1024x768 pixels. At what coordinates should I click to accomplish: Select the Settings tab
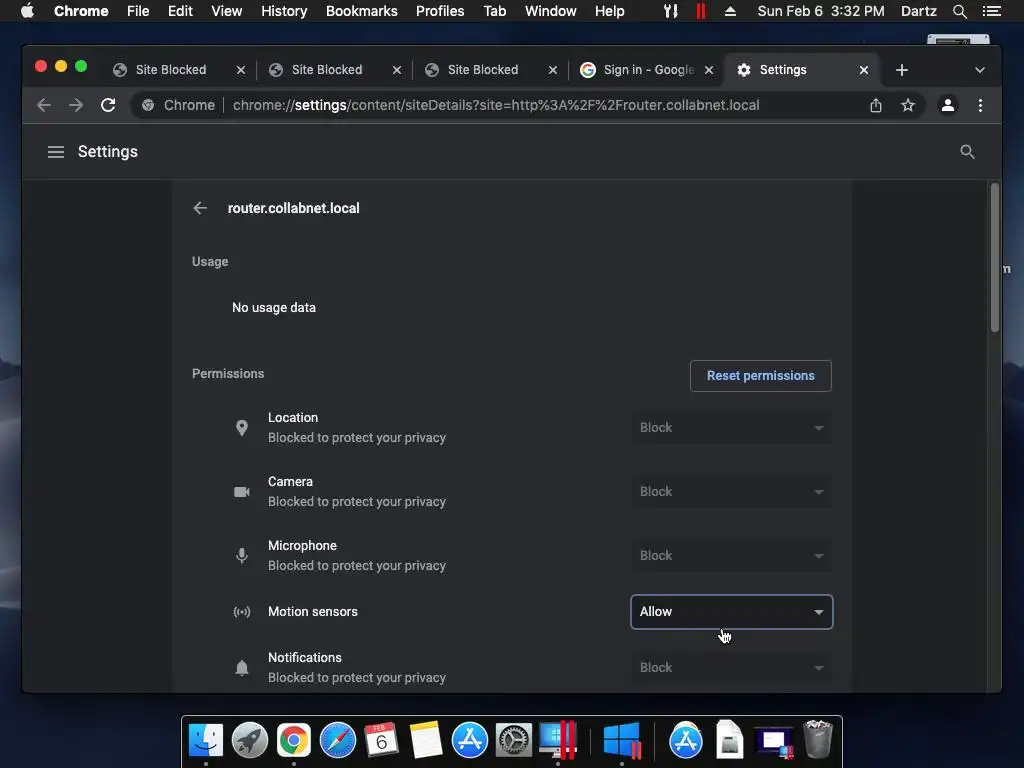tap(801, 70)
